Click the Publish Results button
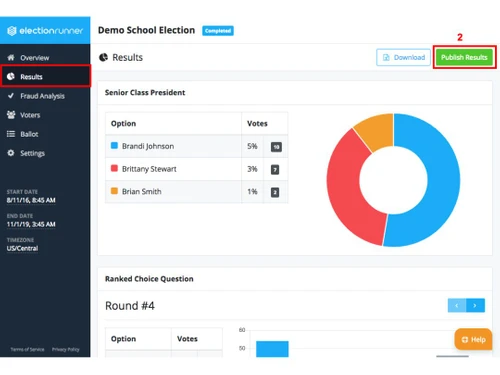 click(x=464, y=57)
